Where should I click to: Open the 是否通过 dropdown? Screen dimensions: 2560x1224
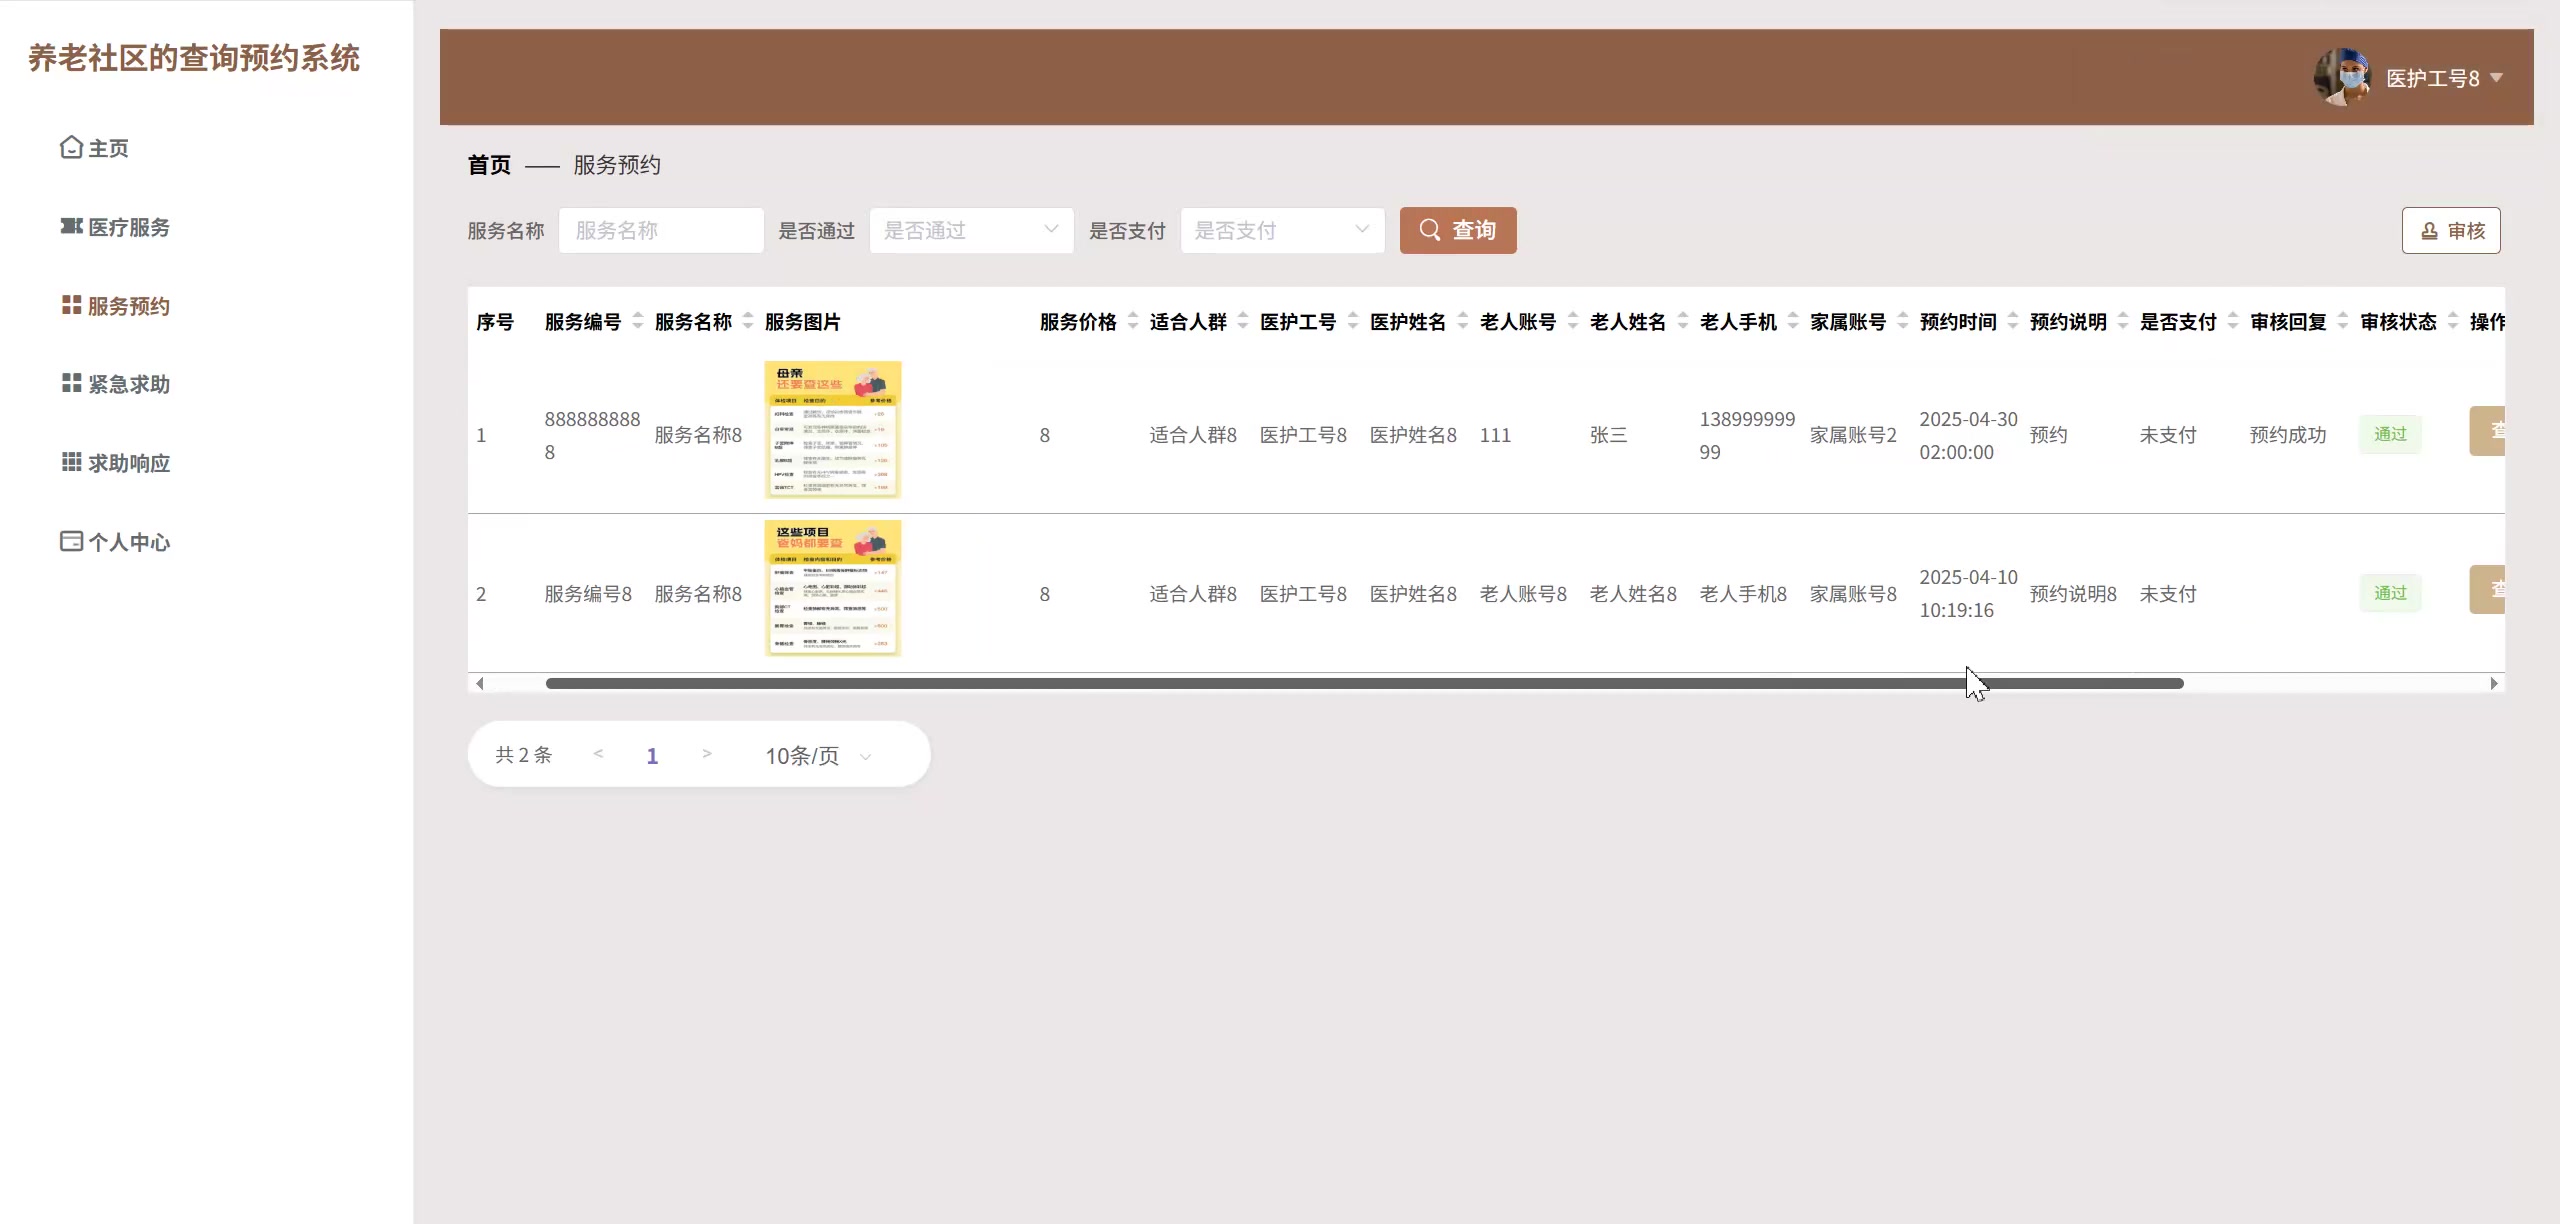point(970,230)
